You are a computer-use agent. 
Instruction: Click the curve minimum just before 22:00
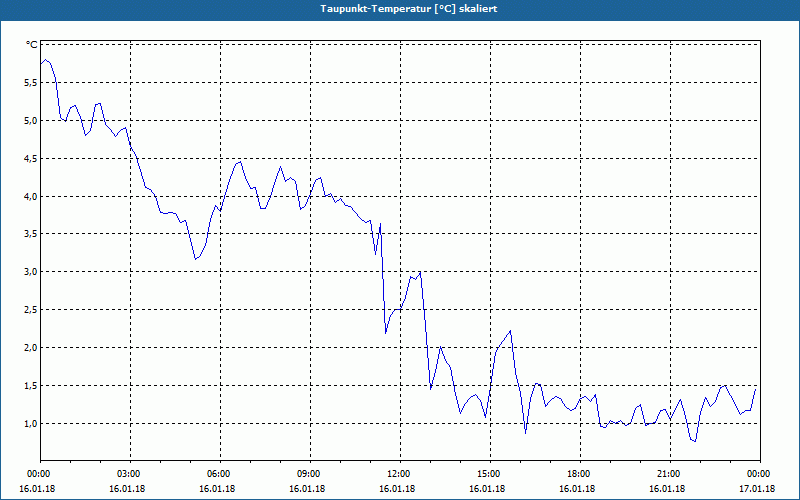(x=695, y=441)
